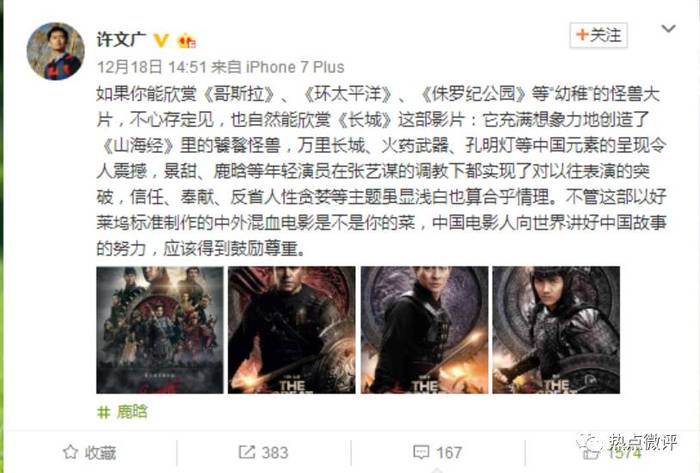Open the post timestamp 12月18日 14:51
This screenshot has height=473, width=700.
point(151,67)
